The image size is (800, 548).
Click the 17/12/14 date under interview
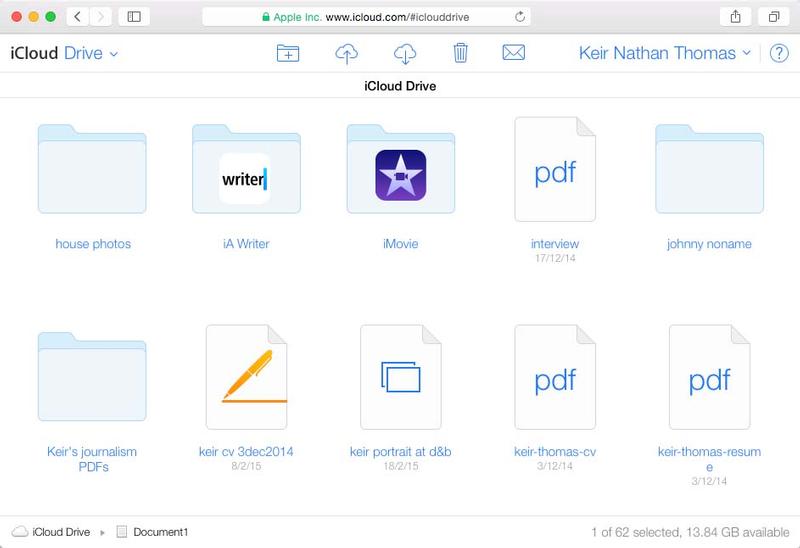click(555, 258)
